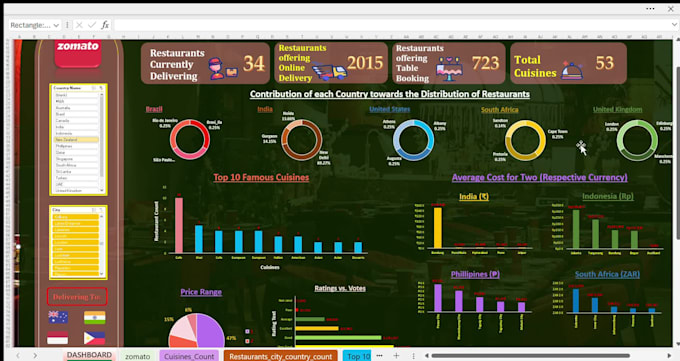The height and width of the screenshot is (361, 680).
Task: Select the South Africa donut chart
Action: coord(525,140)
